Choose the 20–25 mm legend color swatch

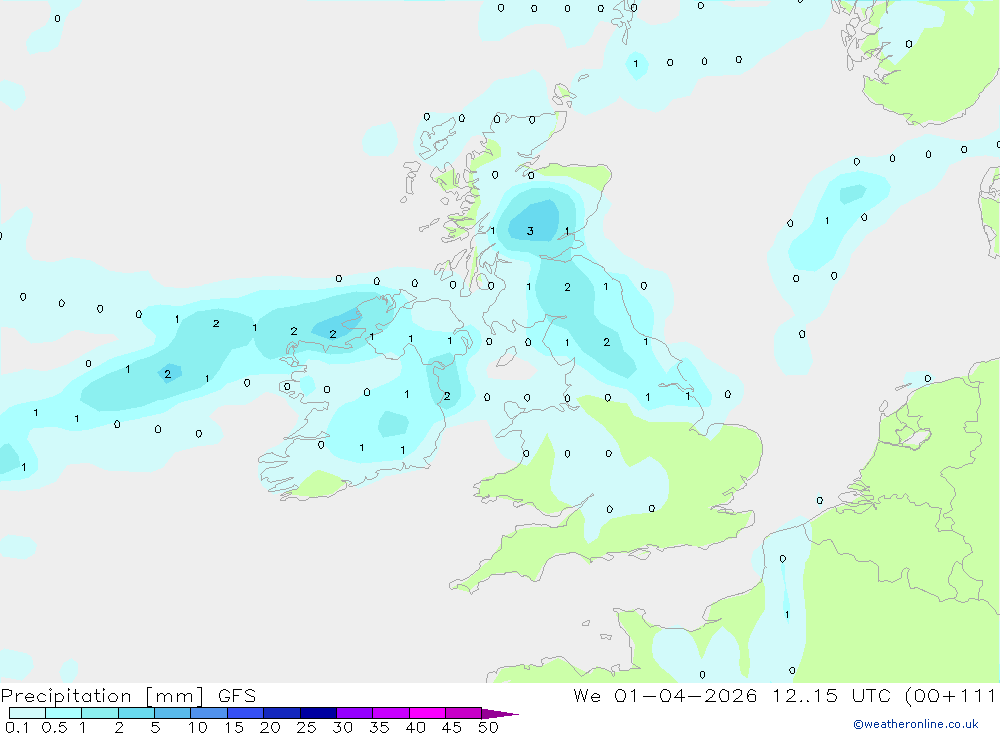coord(282,713)
